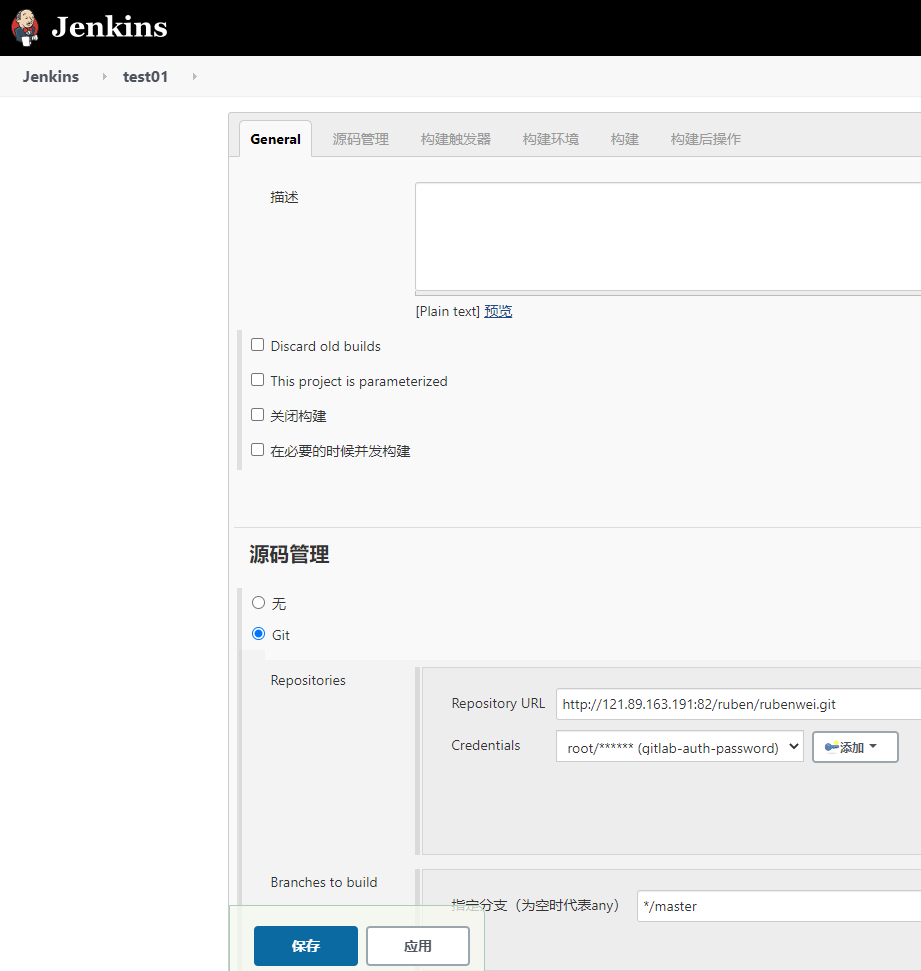921x971 pixels.
Task: Toggle the 关闭构建 checkbox
Action: point(258,415)
